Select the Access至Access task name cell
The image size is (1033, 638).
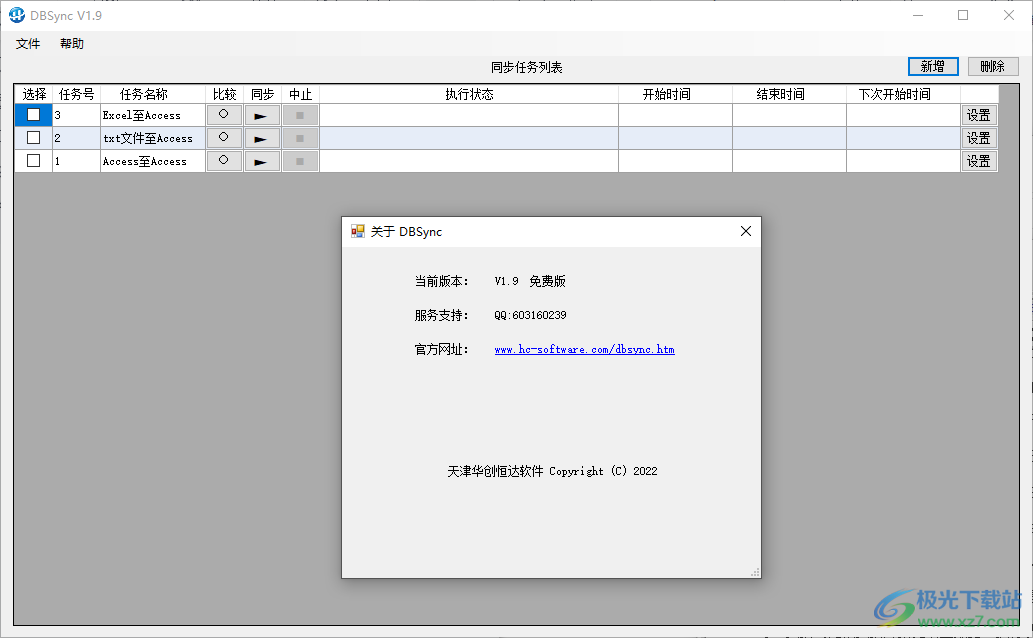tap(153, 161)
